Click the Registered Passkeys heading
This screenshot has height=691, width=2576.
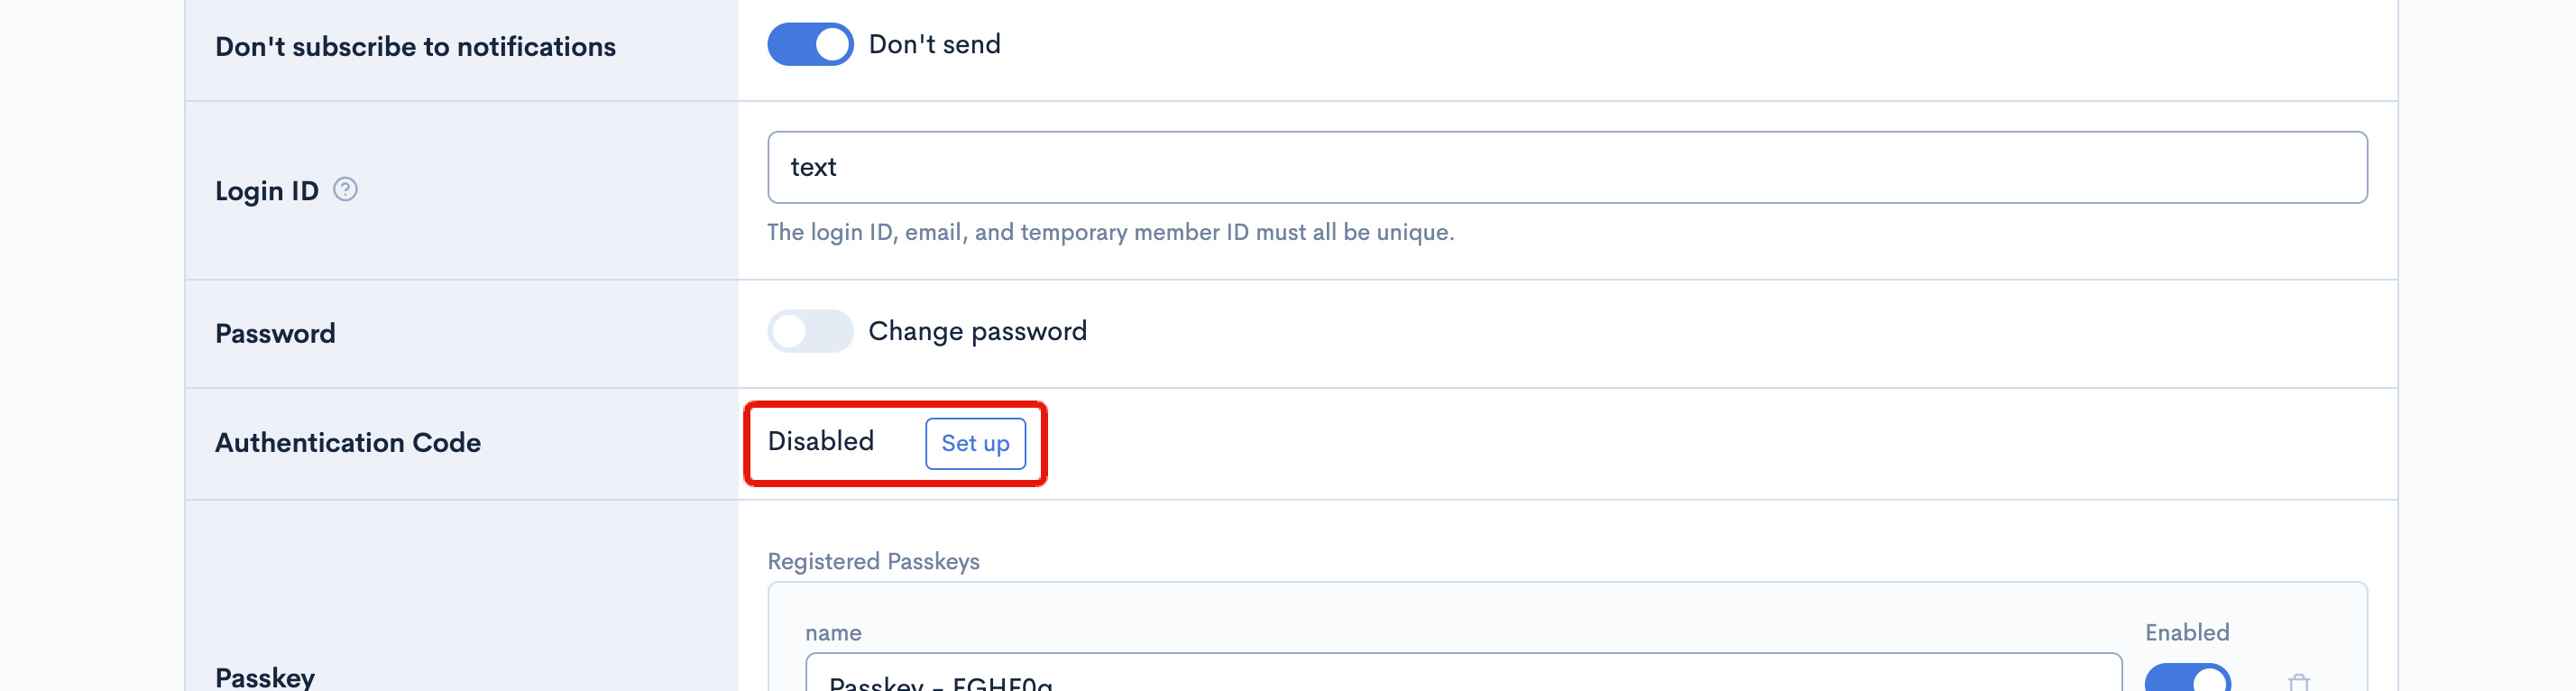point(872,561)
